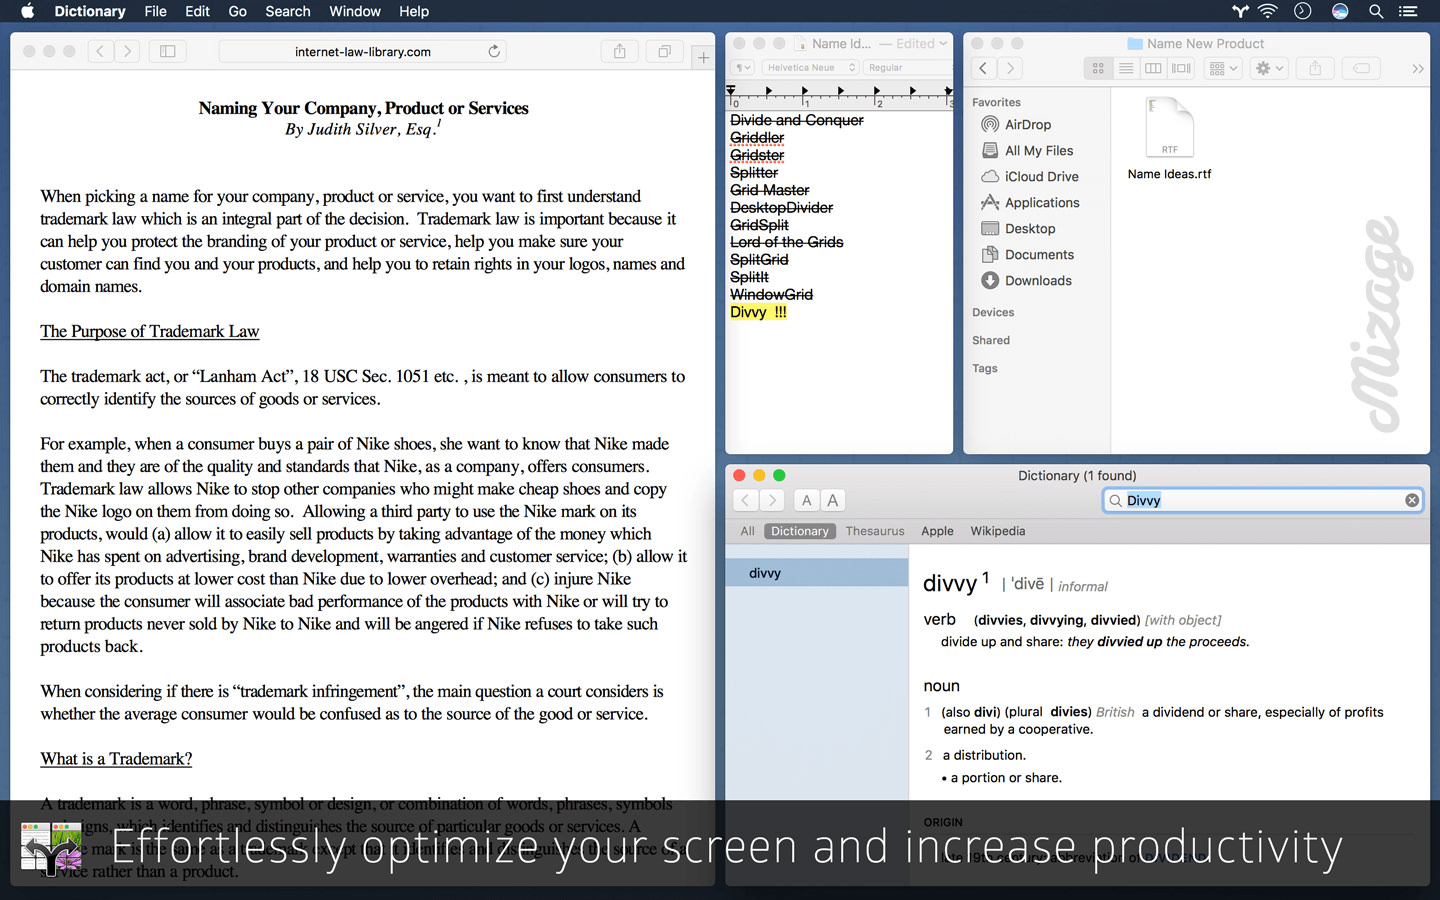Open the Applications sidebar item
1440x900 pixels.
1041,202
